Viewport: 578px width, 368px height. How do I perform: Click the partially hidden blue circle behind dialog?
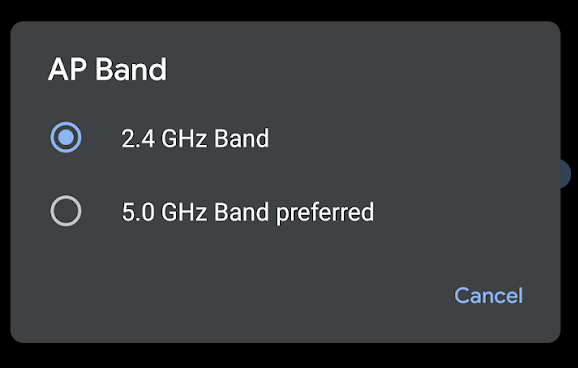click(x=566, y=174)
